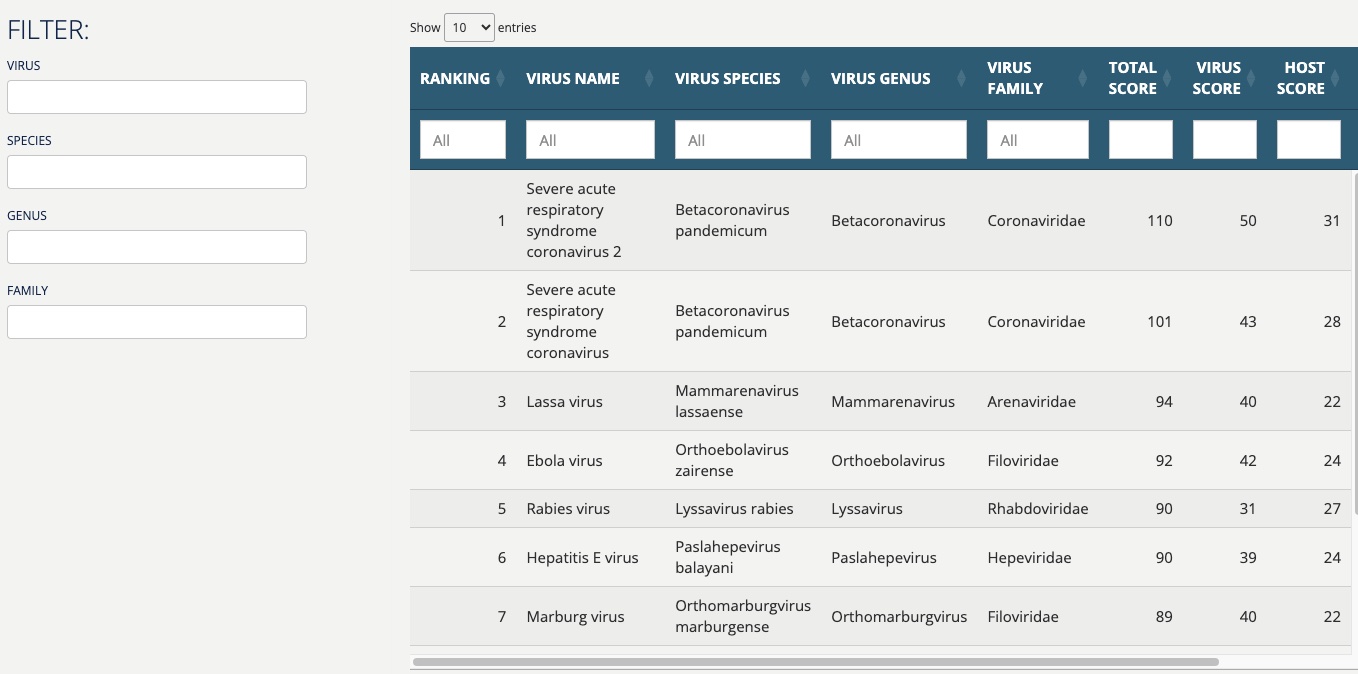
Task: Click the sort icon on the VIRUS GENUS column
Action: coord(960,77)
